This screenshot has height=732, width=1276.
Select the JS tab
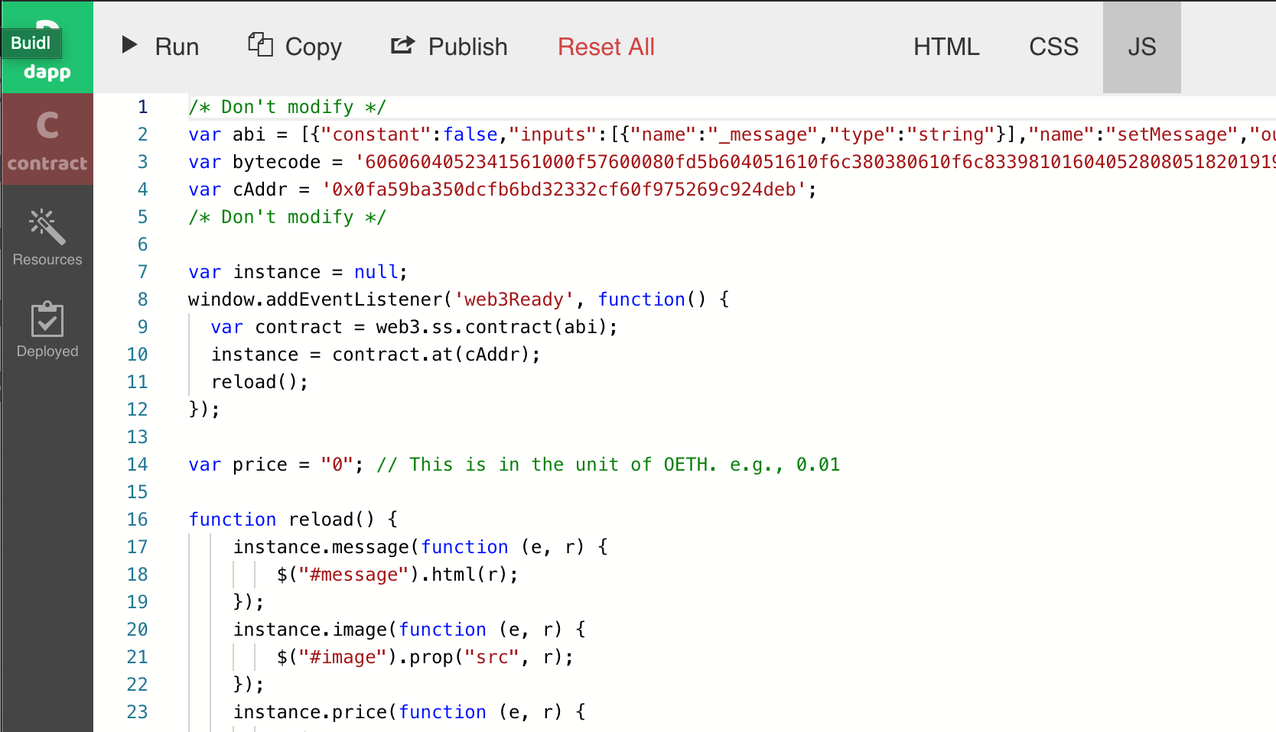tap(1142, 47)
